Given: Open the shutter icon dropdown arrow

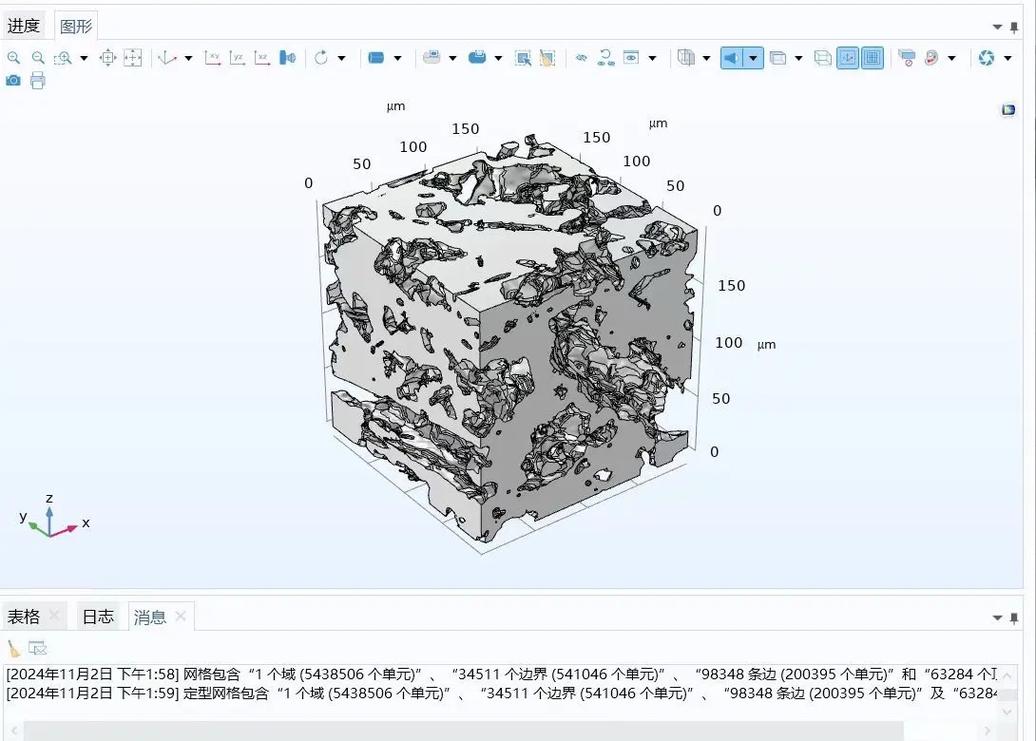Looking at the screenshot, I should pos(1007,58).
